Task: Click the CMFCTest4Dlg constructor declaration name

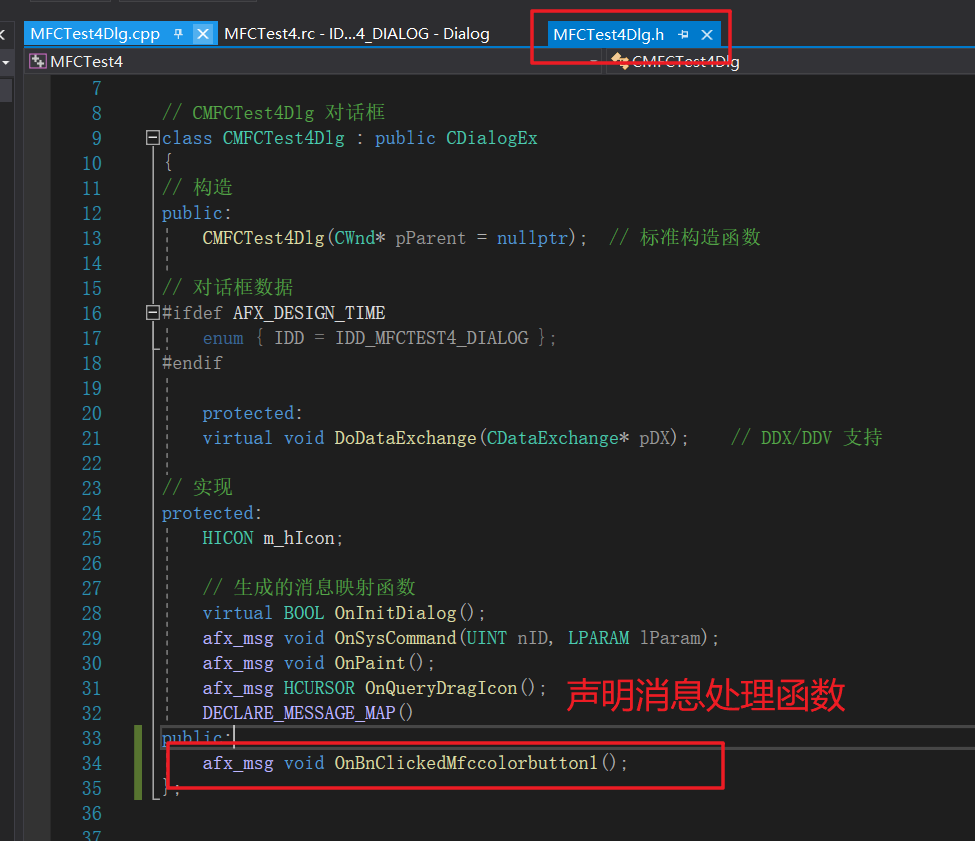Action: [263, 237]
